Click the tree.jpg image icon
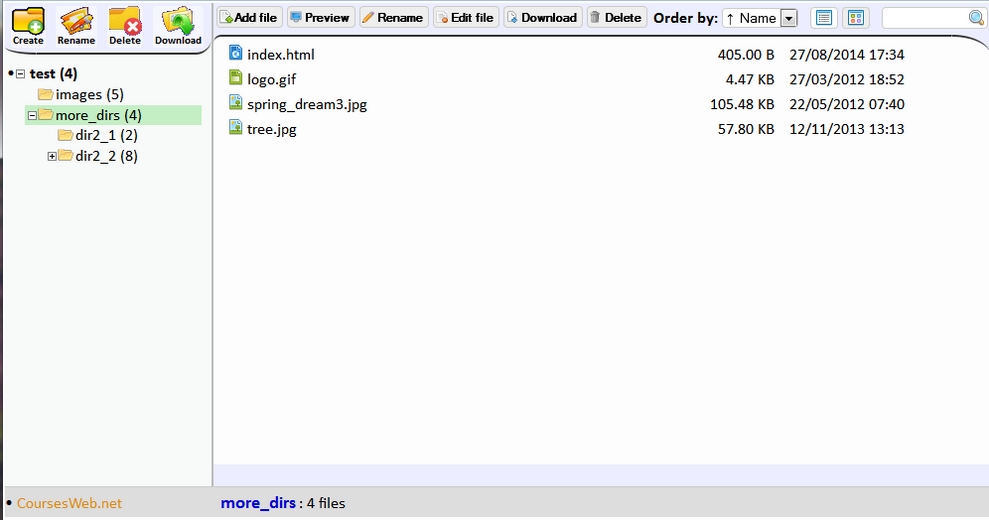This screenshot has width=989, height=520. 235,127
